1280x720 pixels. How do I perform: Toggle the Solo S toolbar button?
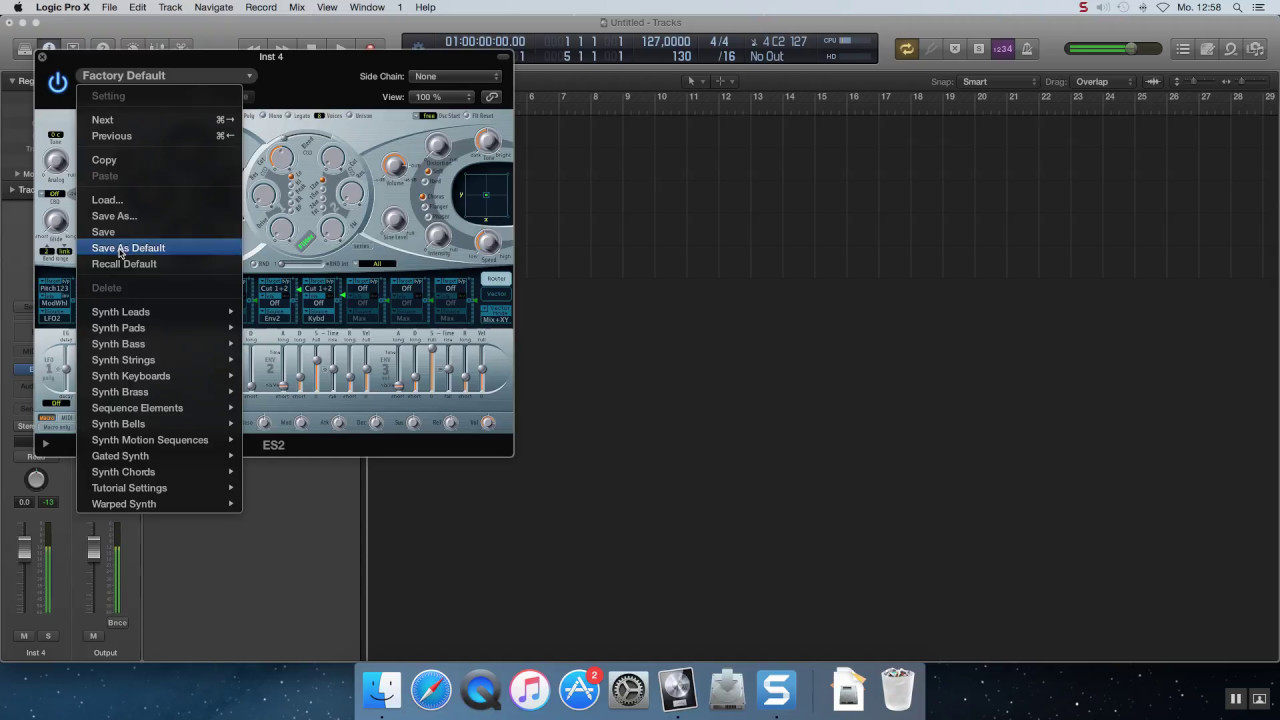tap(979, 49)
